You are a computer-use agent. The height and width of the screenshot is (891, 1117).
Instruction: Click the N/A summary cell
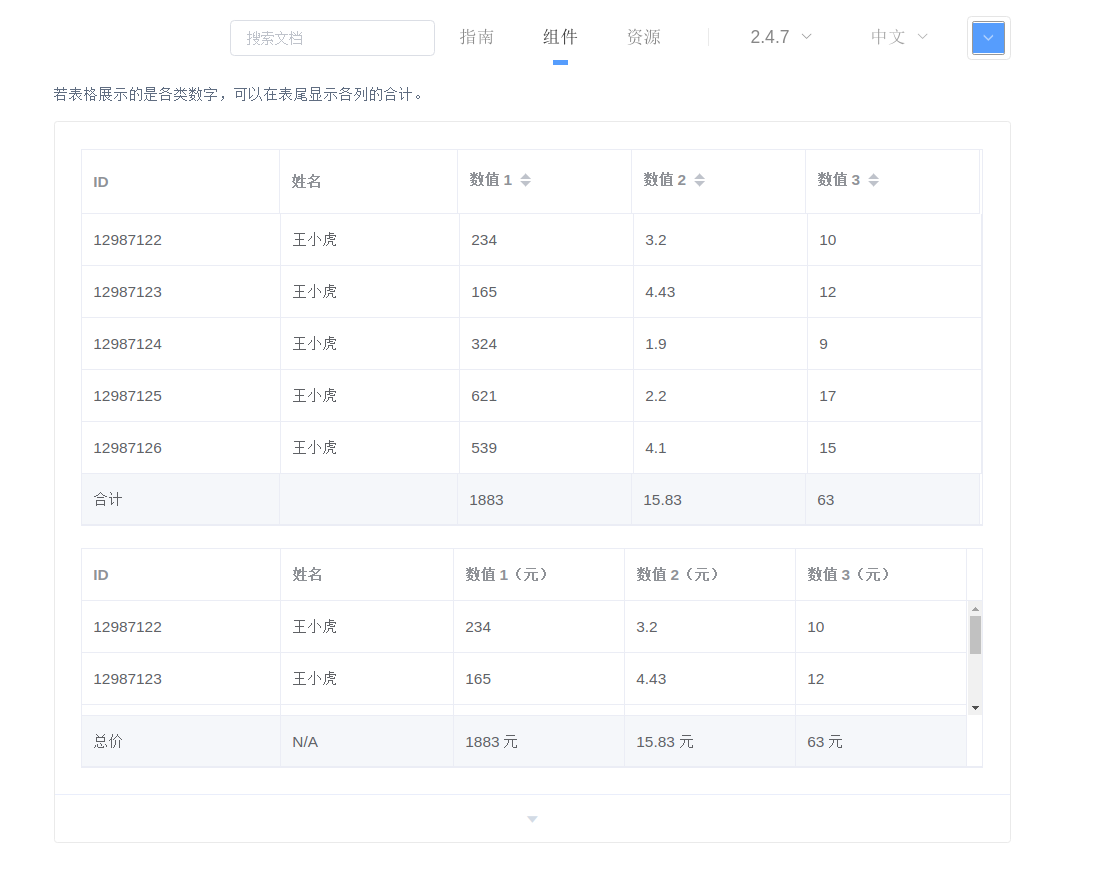coord(367,741)
